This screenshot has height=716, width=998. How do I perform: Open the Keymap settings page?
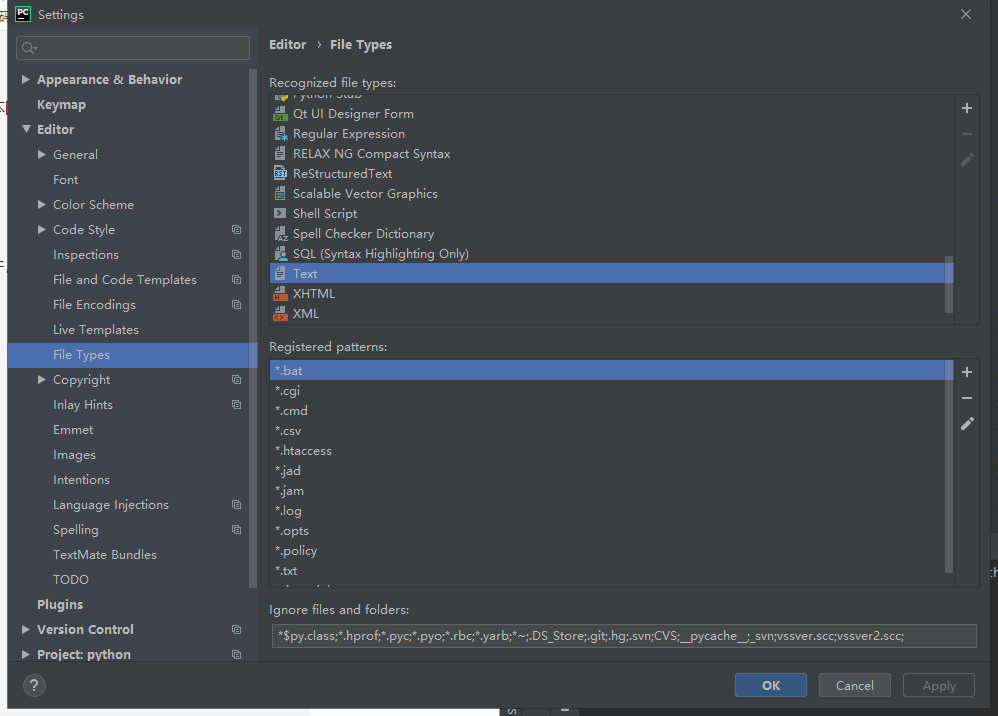point(61,104)
